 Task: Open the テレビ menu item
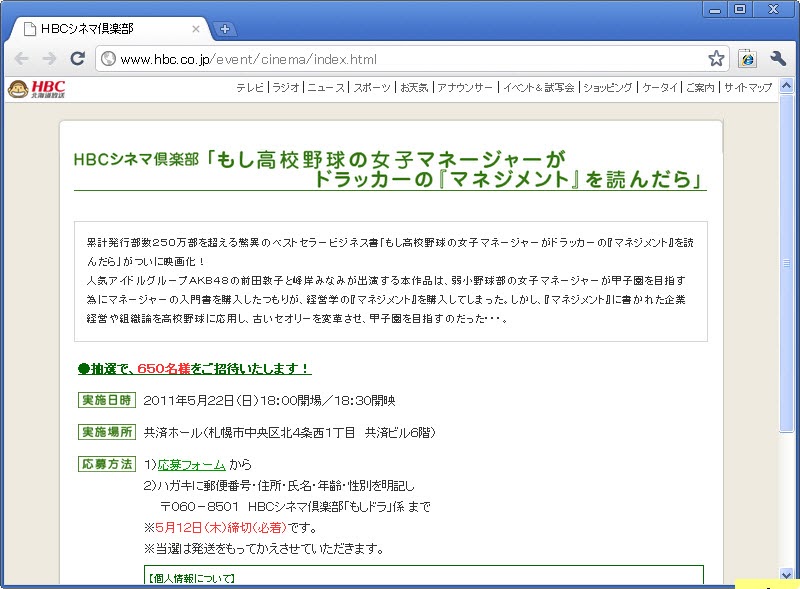250,87
